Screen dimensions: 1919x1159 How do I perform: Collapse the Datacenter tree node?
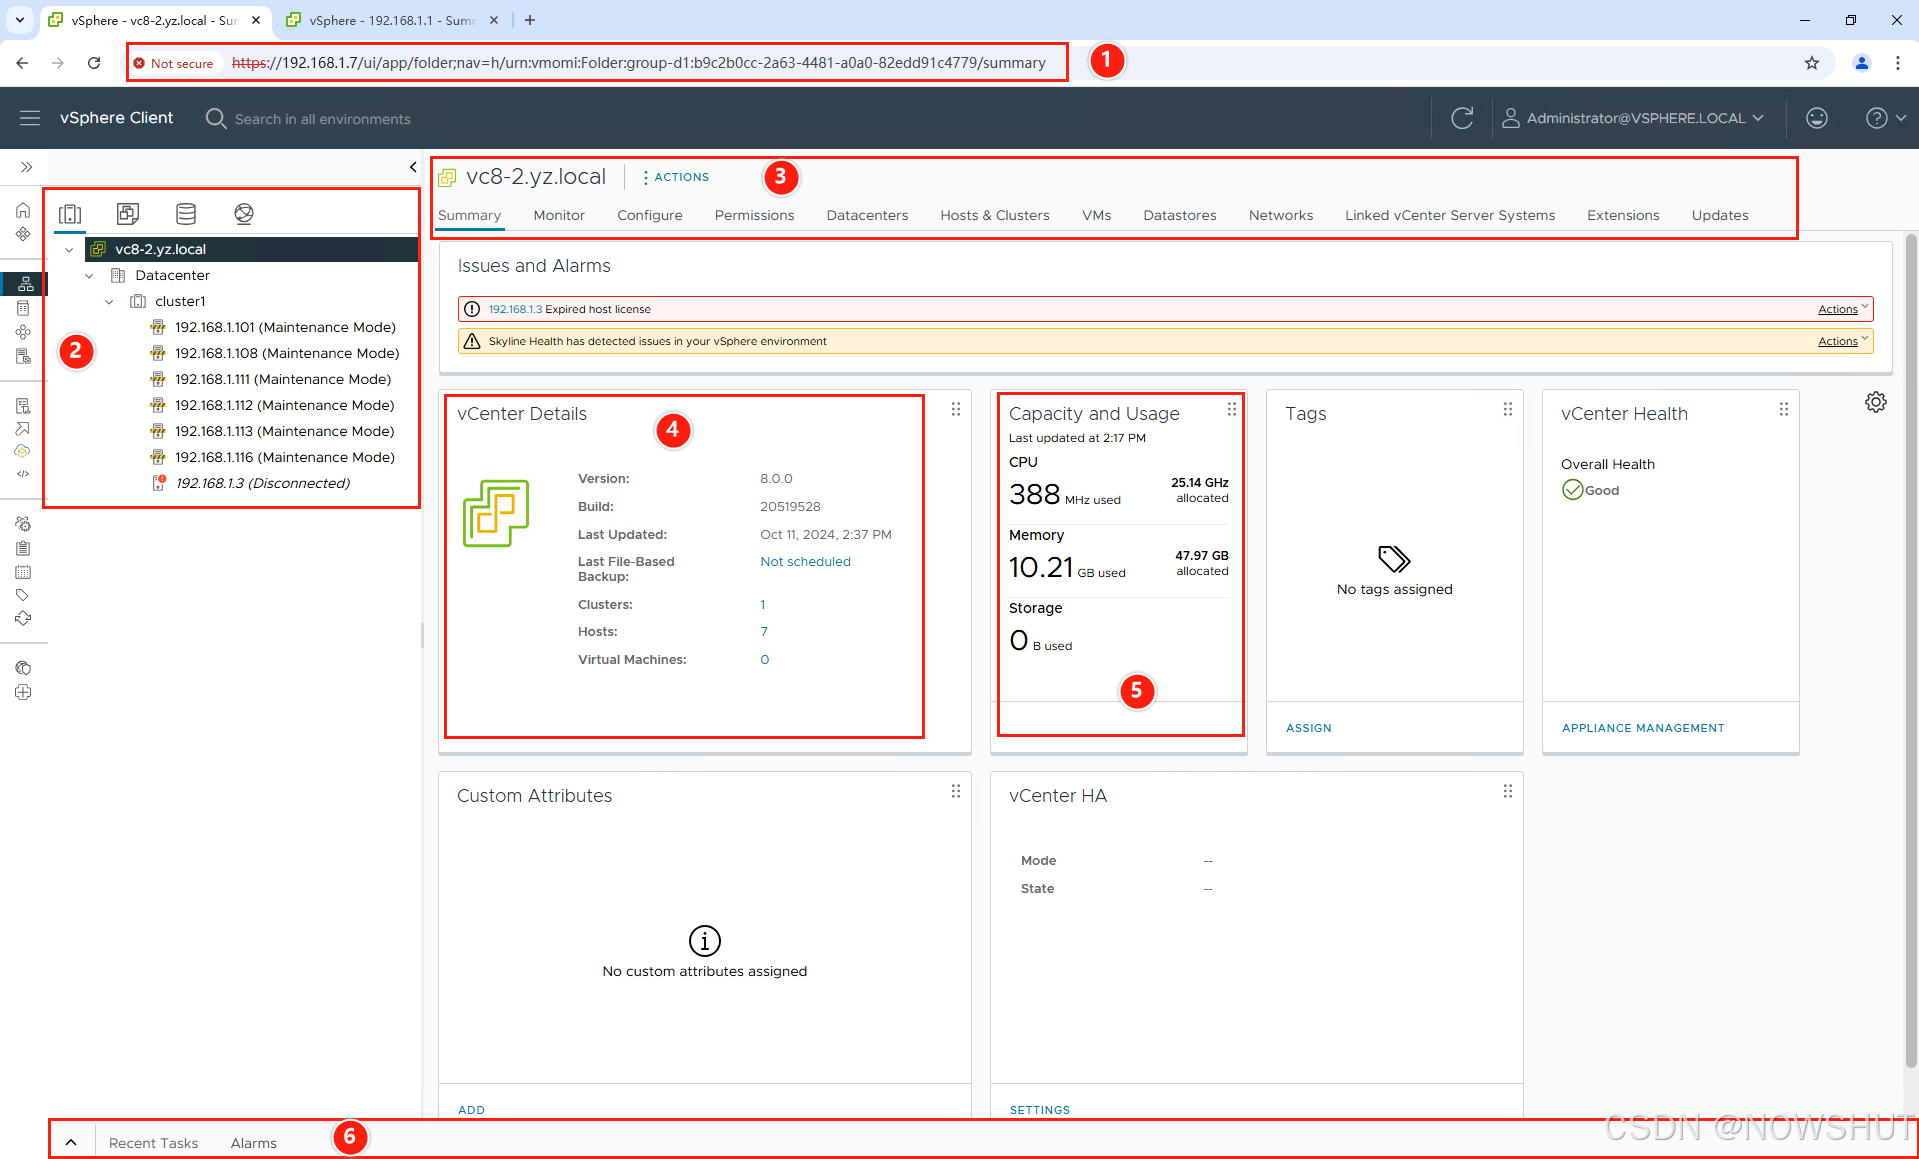[x=89, y=276]
